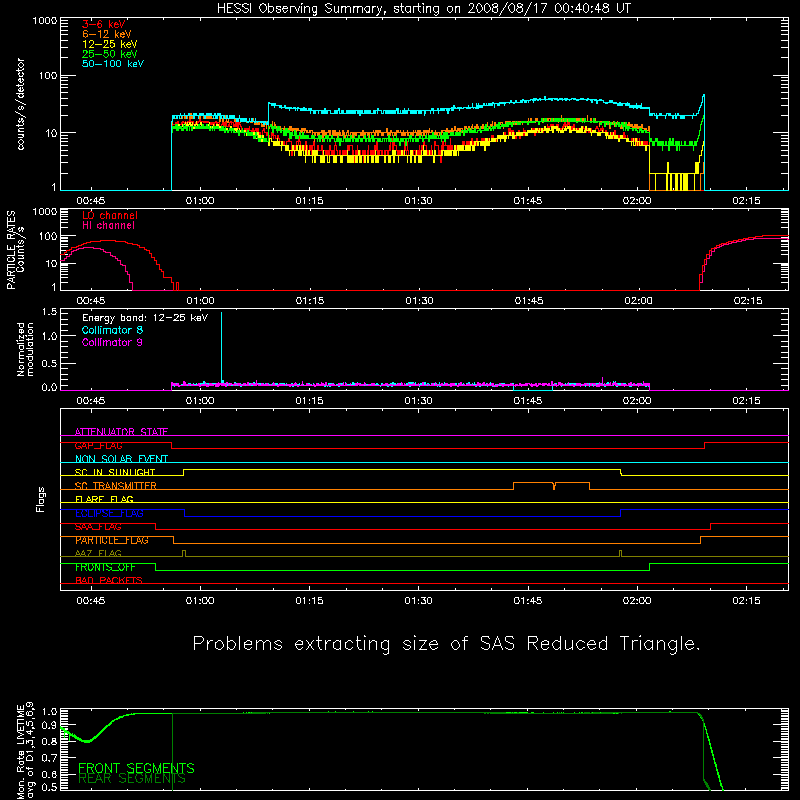Select the 25-50 keV legend label

click(110, 54)
